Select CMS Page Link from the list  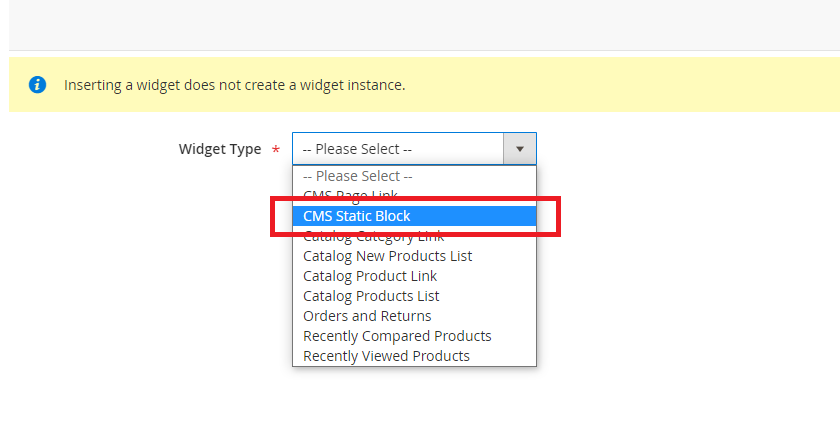350,195
